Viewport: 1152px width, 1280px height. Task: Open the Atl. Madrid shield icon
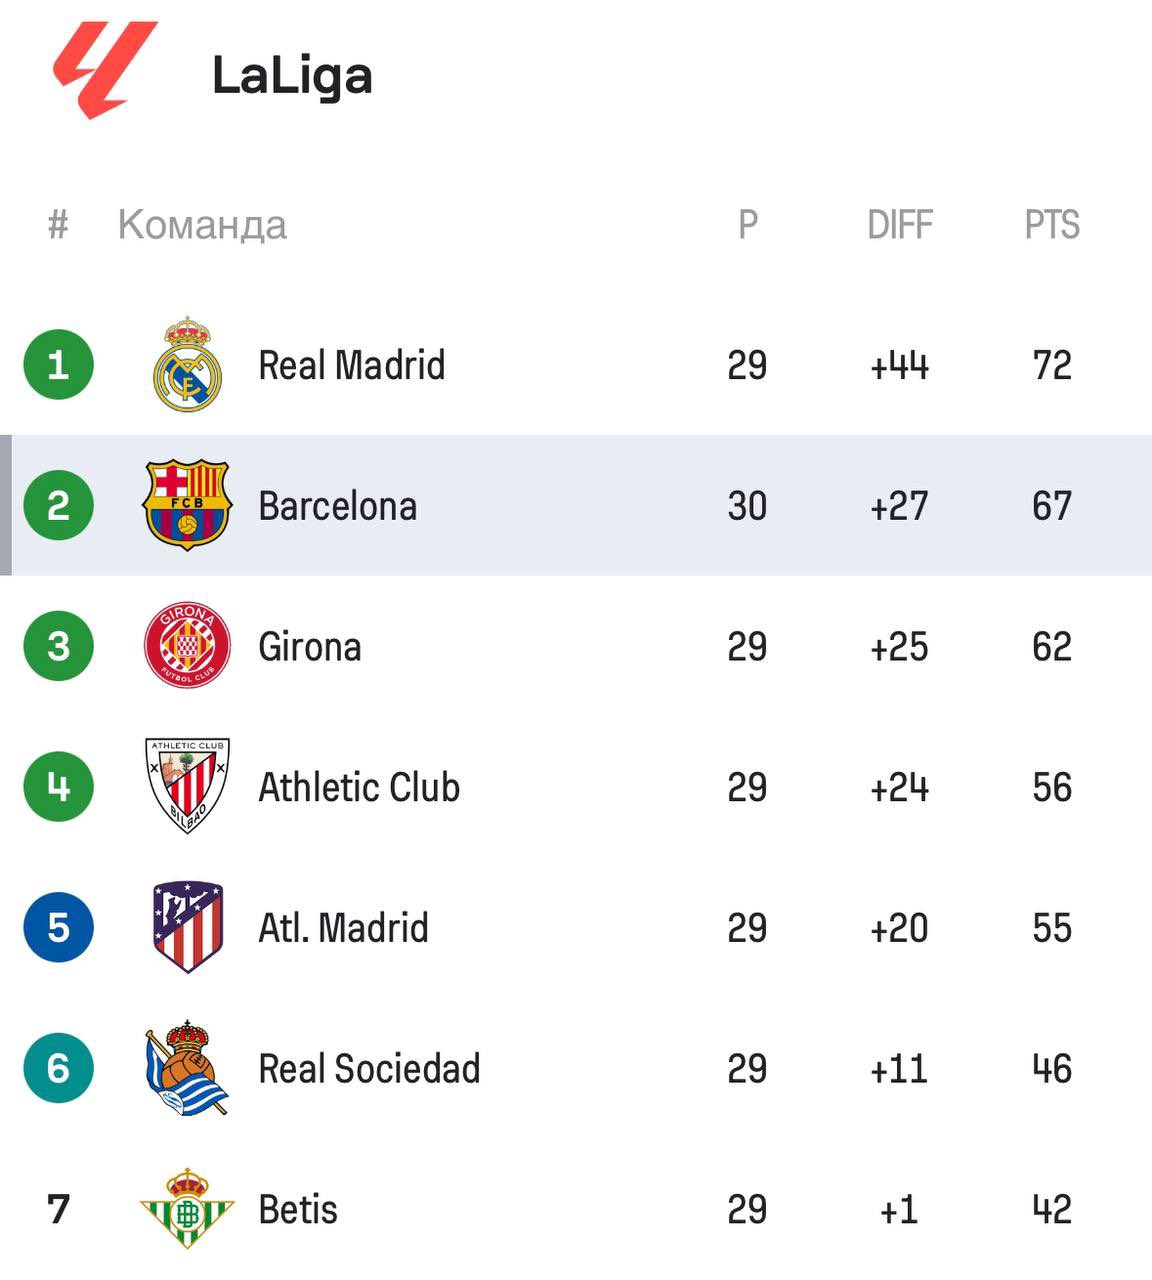pyautogui.click(x=187, y=927)
